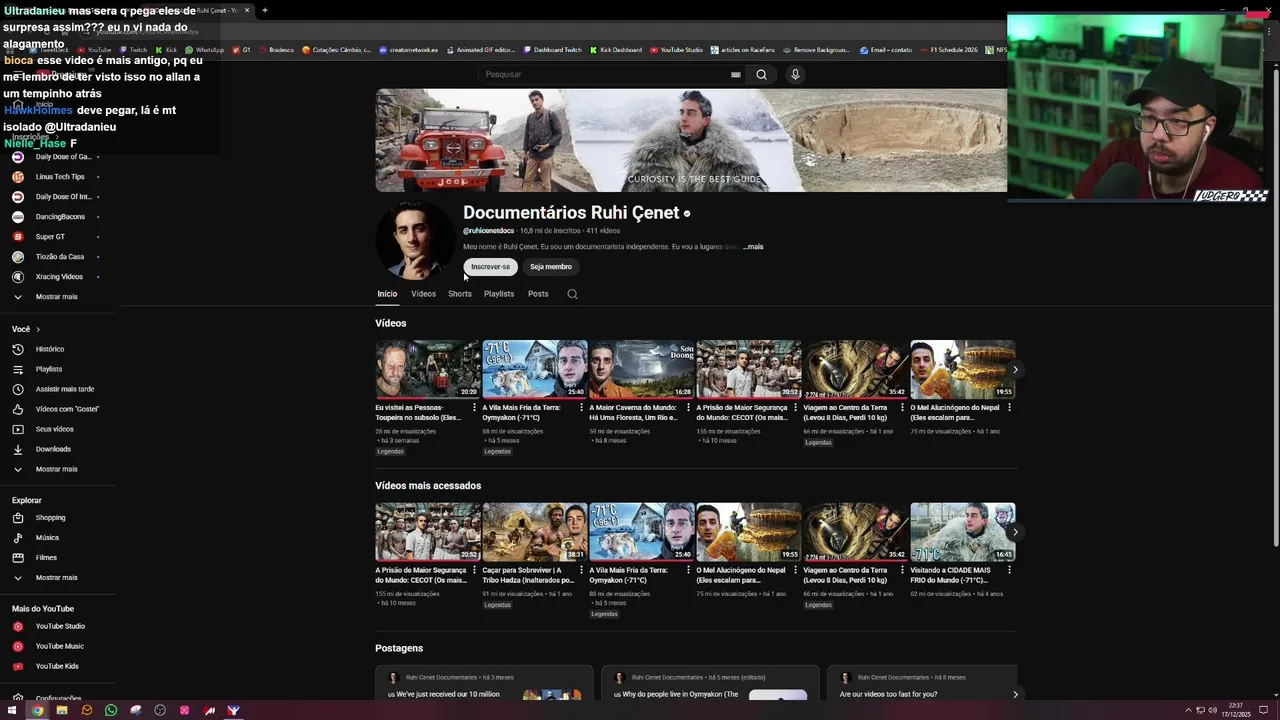Screen dimensions: 1280x720
Task: Expand channel description with ...mais
Action: click(753, 247)
